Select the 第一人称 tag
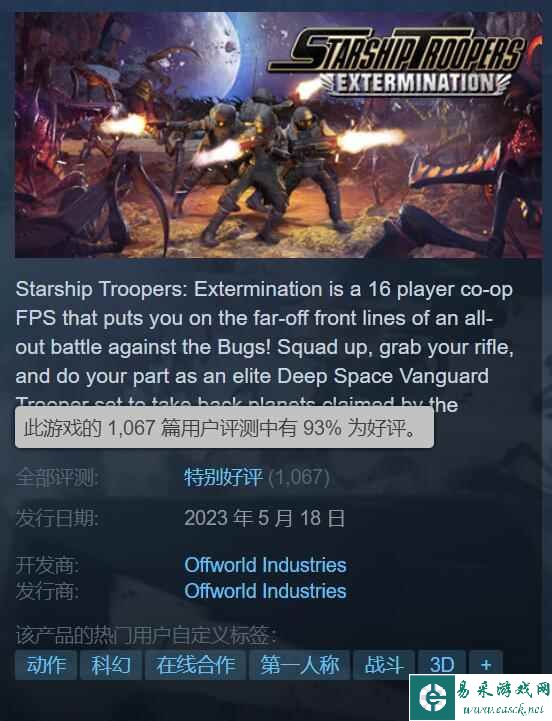Screen dimensions: 552x721 click(299, 665)
